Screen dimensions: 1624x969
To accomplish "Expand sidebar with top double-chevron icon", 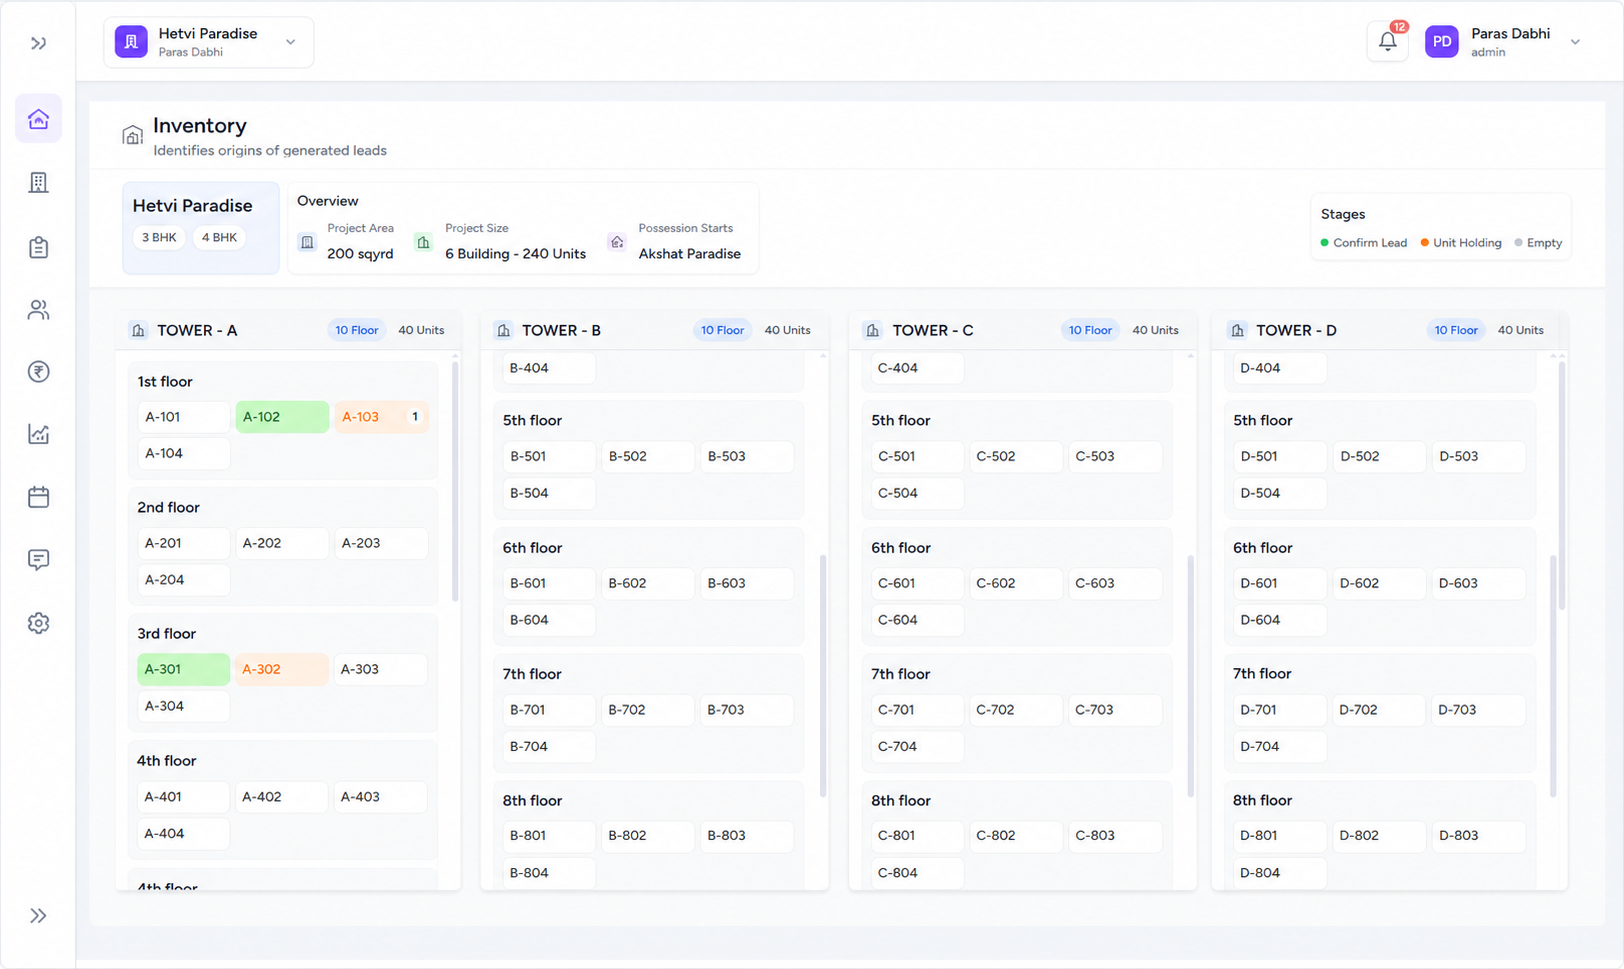I will (38, 43).
